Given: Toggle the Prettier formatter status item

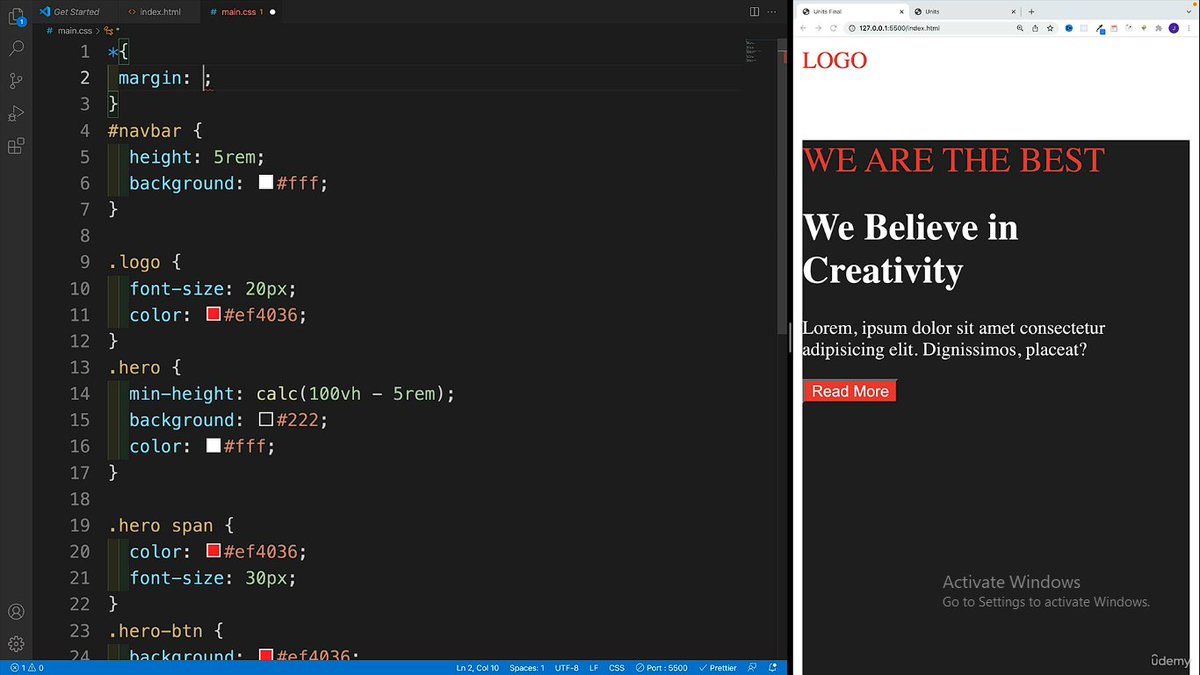Looking at the screenshot, I should pyautogui.click(x=717, y=667).
